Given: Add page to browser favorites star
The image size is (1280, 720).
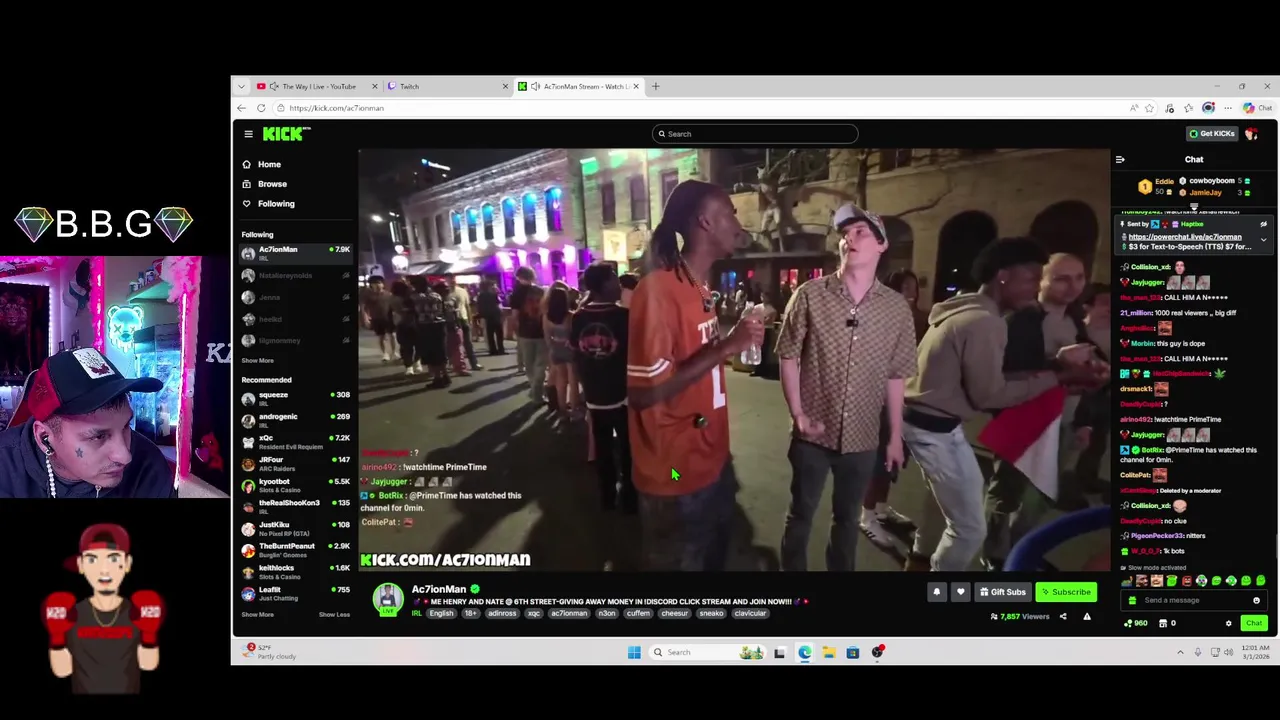Looking at the screenshot, I should (x=1149, y=108).
